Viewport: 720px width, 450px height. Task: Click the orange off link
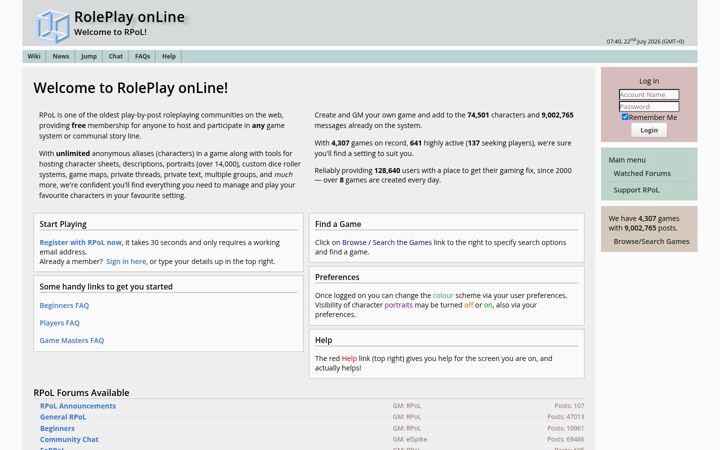(x=468, y=305)
